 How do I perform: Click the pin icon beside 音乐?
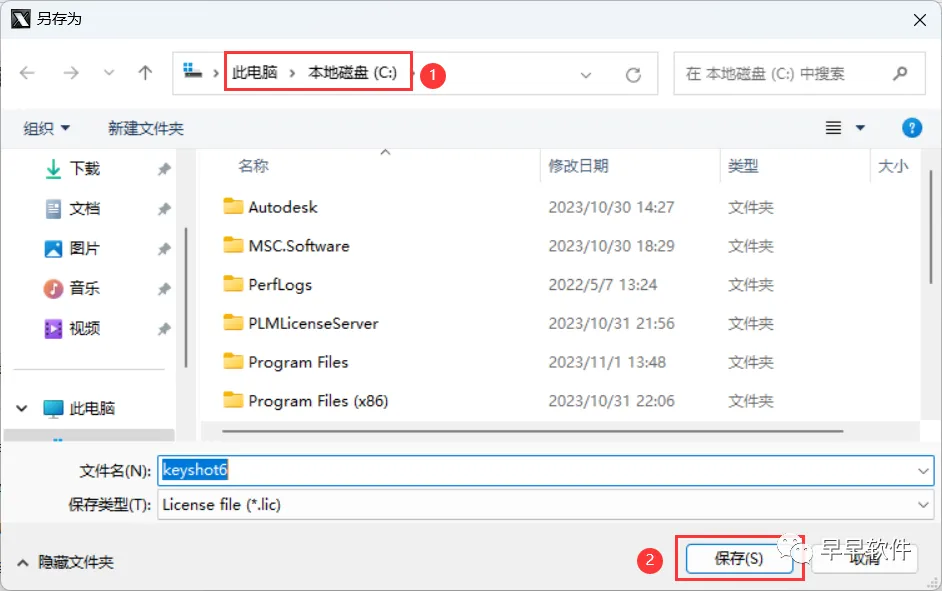click(164, 289)
